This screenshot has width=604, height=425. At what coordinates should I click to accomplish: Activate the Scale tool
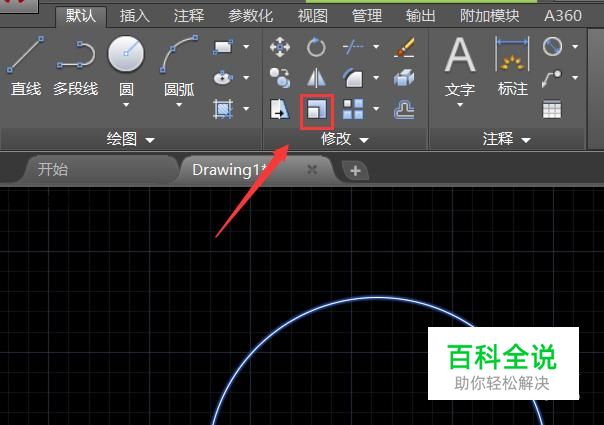(x=317, y=109)
